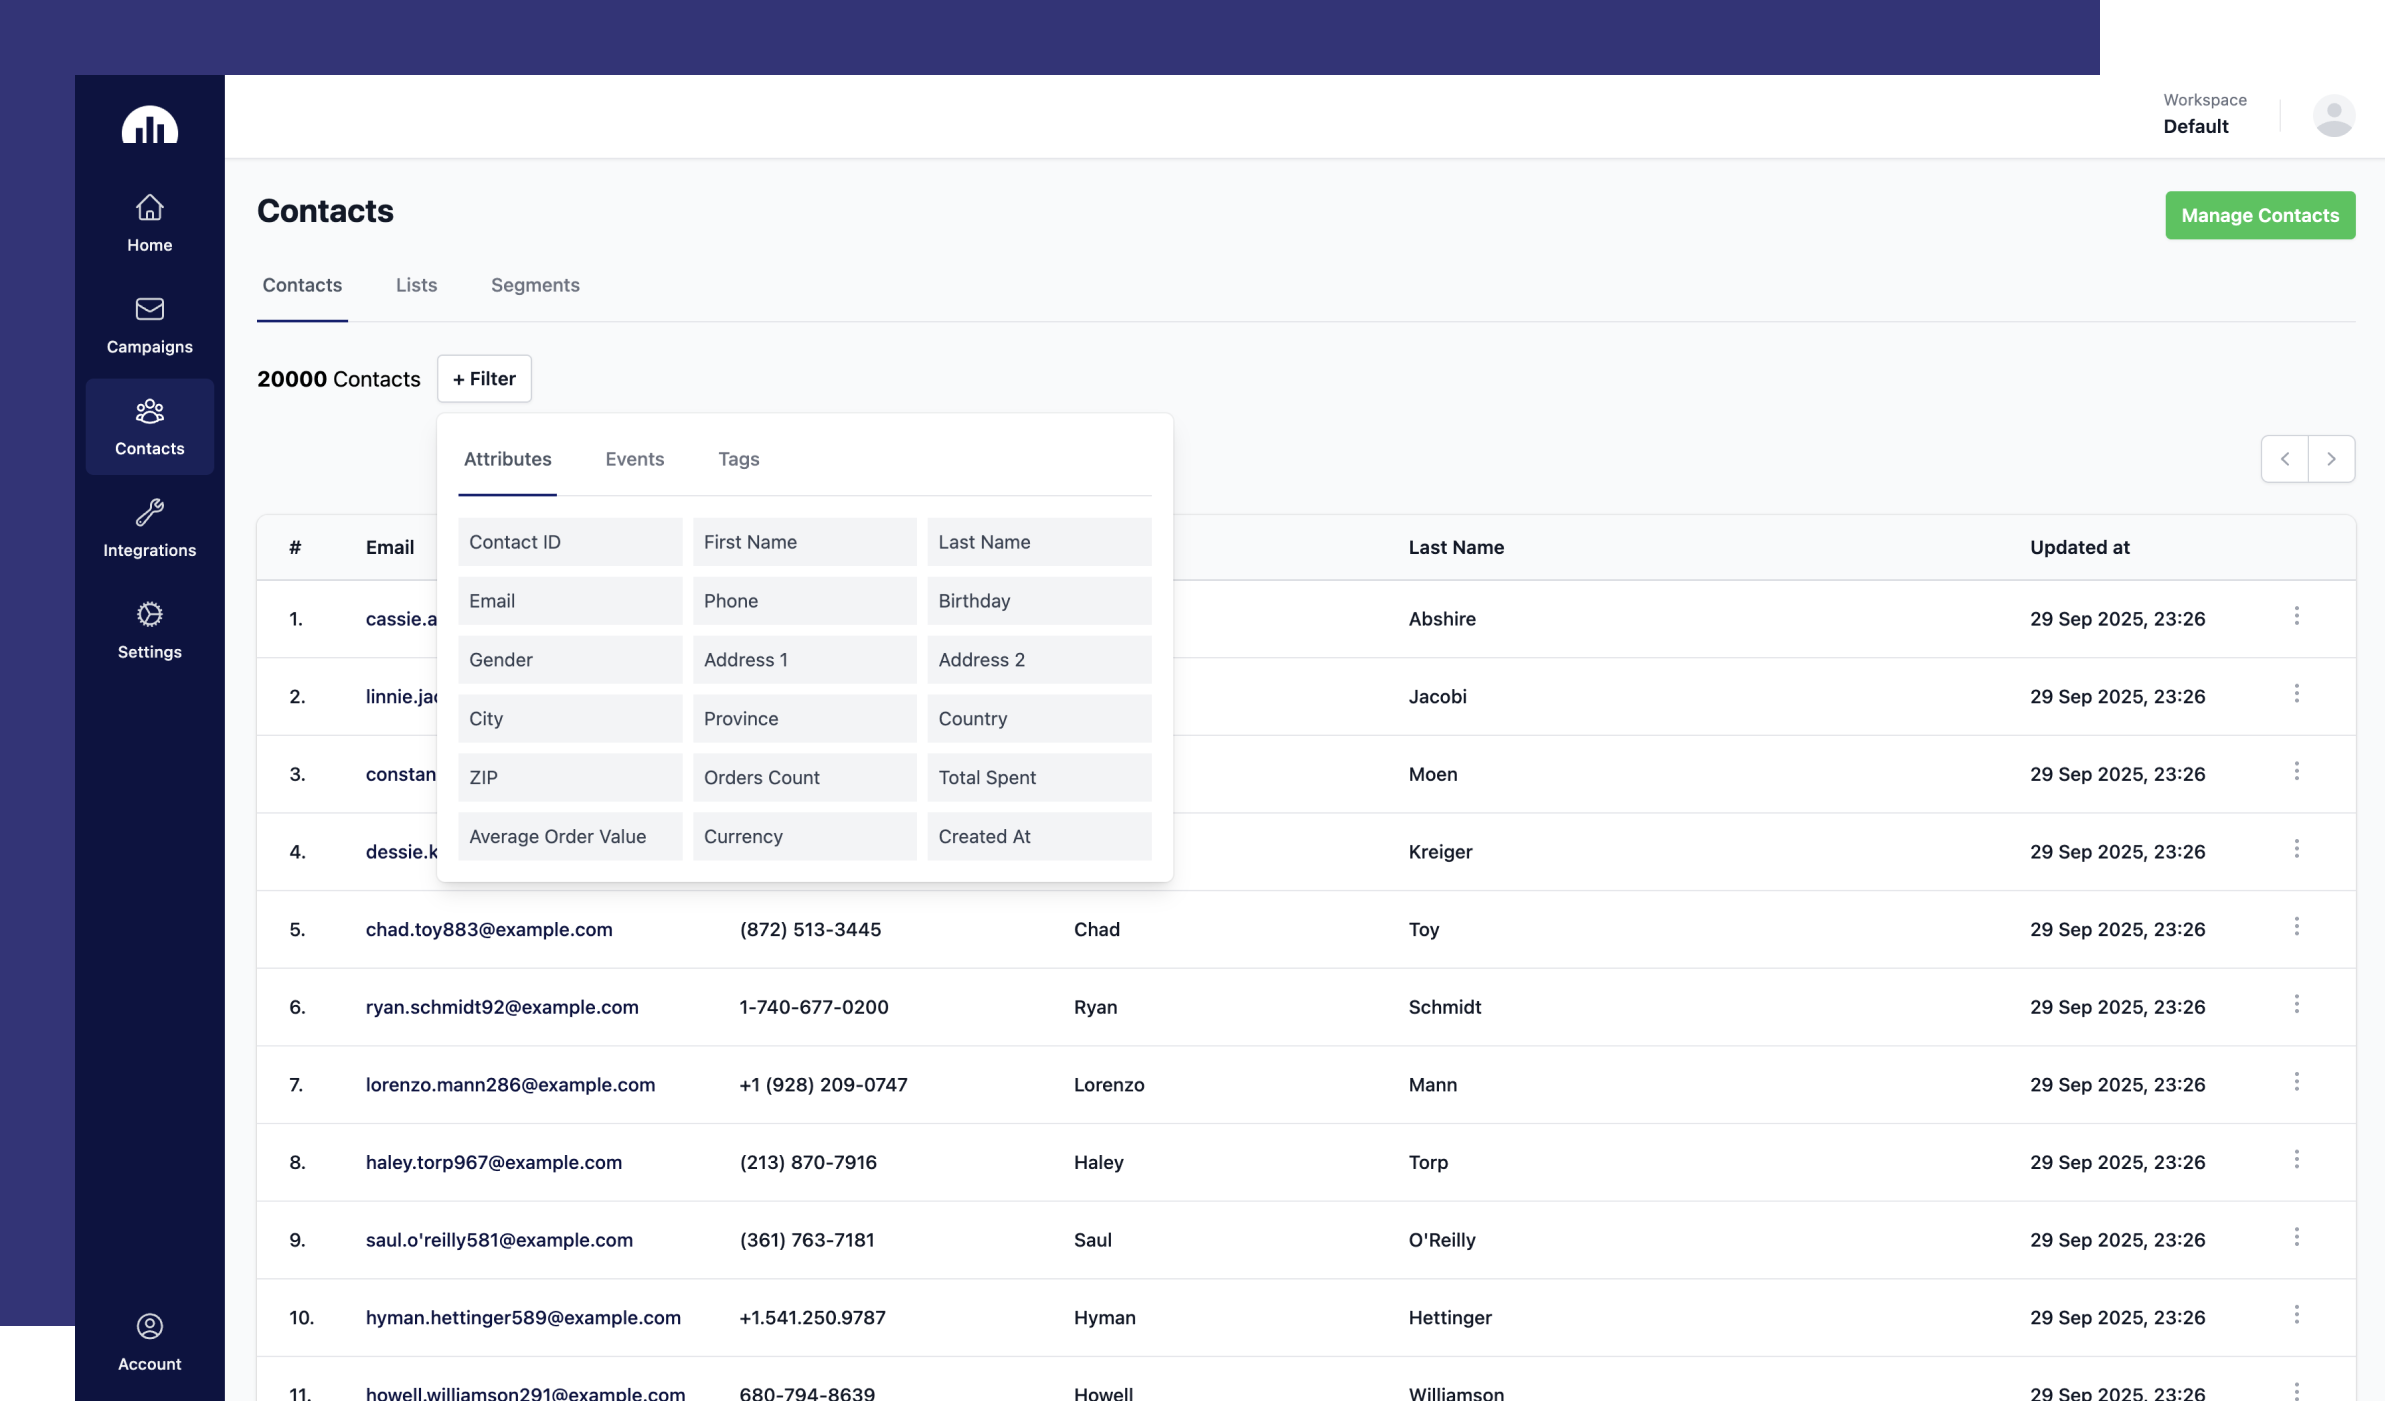Open the Filter dropdown

[484, 379]
